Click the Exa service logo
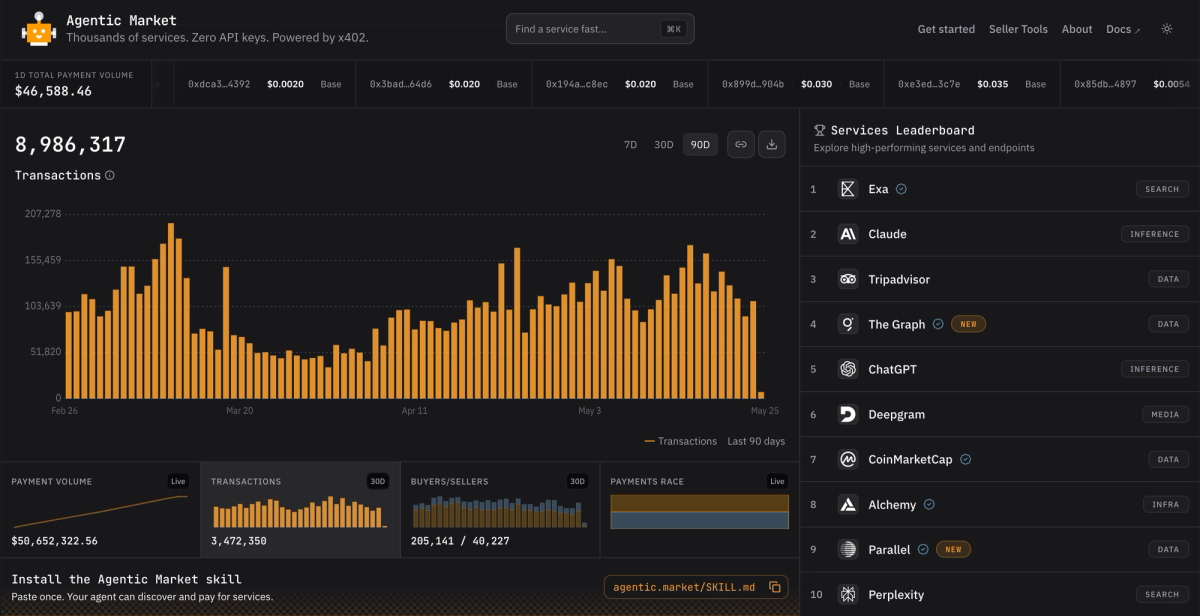Viewport: 1200px width, 616px height. click(848, 189)
